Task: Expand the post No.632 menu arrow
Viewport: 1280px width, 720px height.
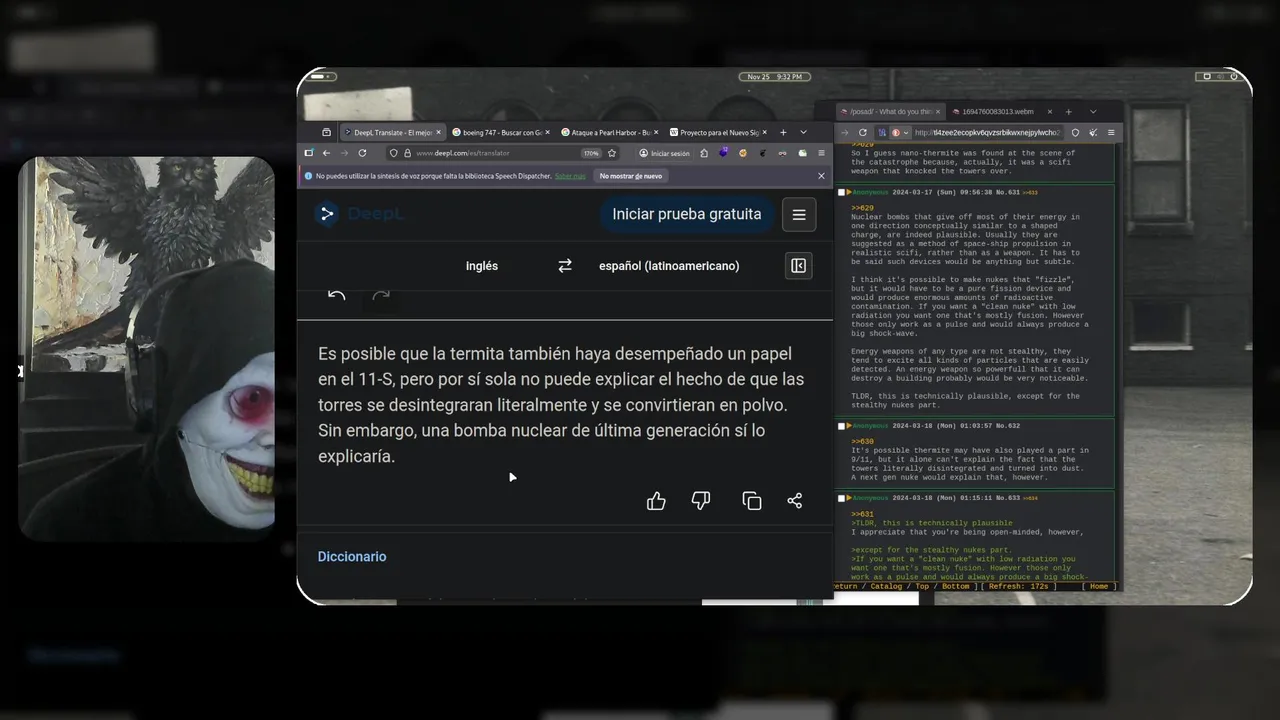Action: [850, 426]
